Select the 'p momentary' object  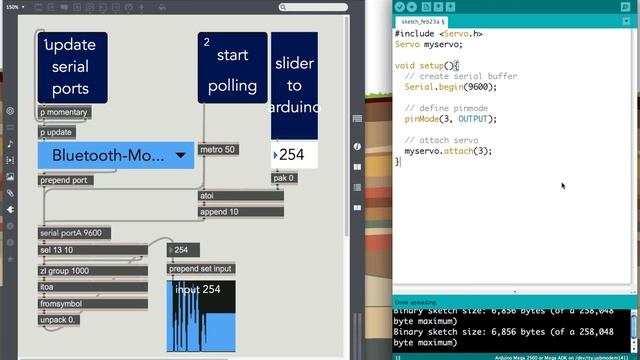tap(64, 112)
